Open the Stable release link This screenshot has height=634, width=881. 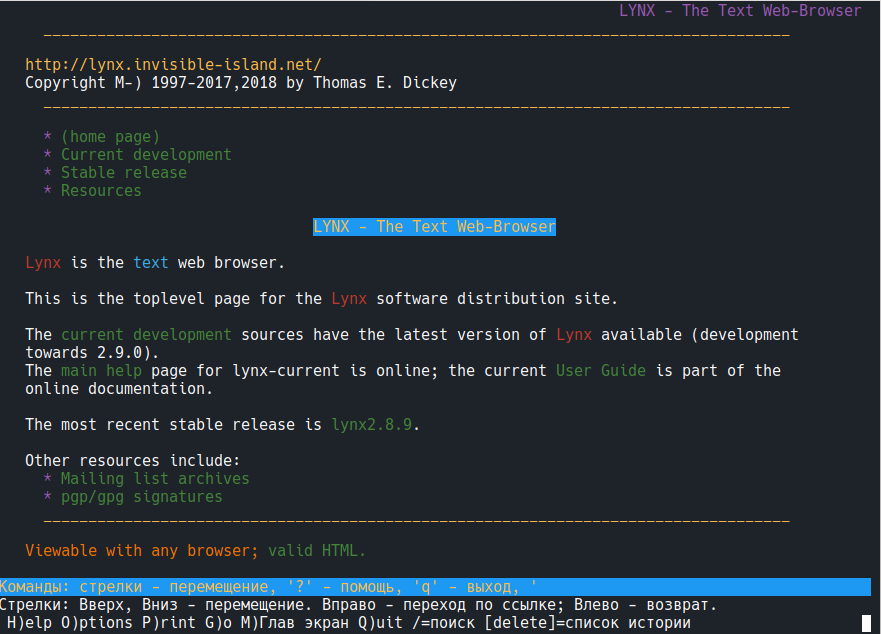(124, 173)
